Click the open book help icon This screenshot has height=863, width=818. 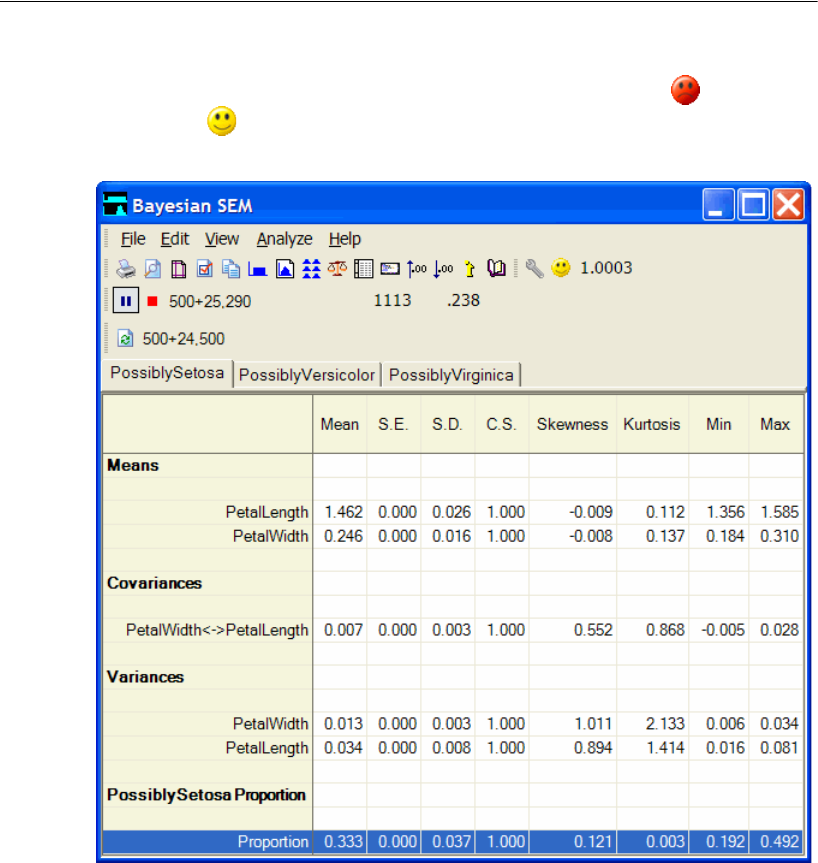496,269
